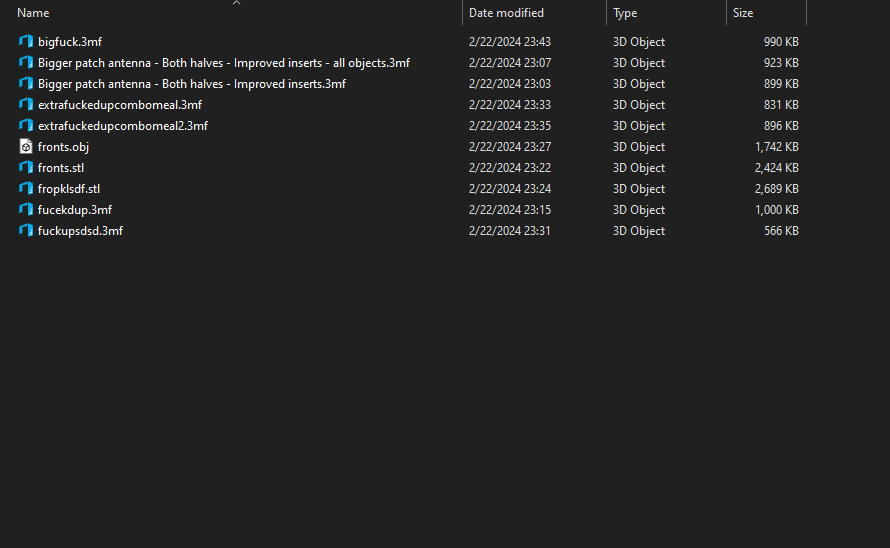This screenshot has height=548, width=890.
Task: Toggle sort direction arrow above Name column
Action: tap(237, 3)
